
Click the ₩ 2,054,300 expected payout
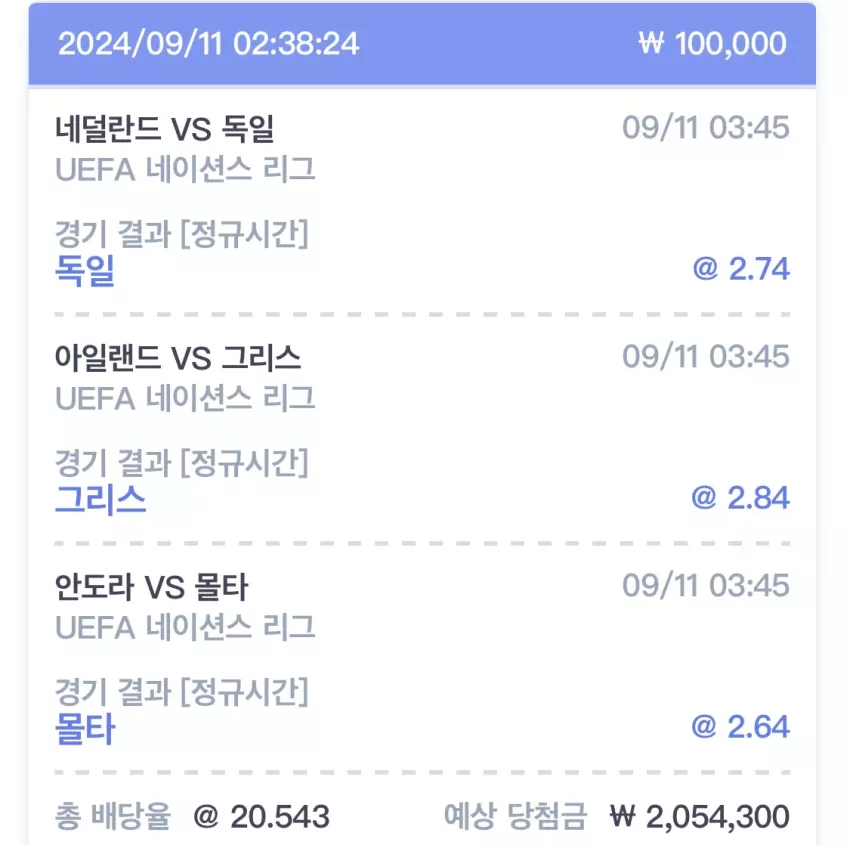pyautogui.click(x=700, y=817)
